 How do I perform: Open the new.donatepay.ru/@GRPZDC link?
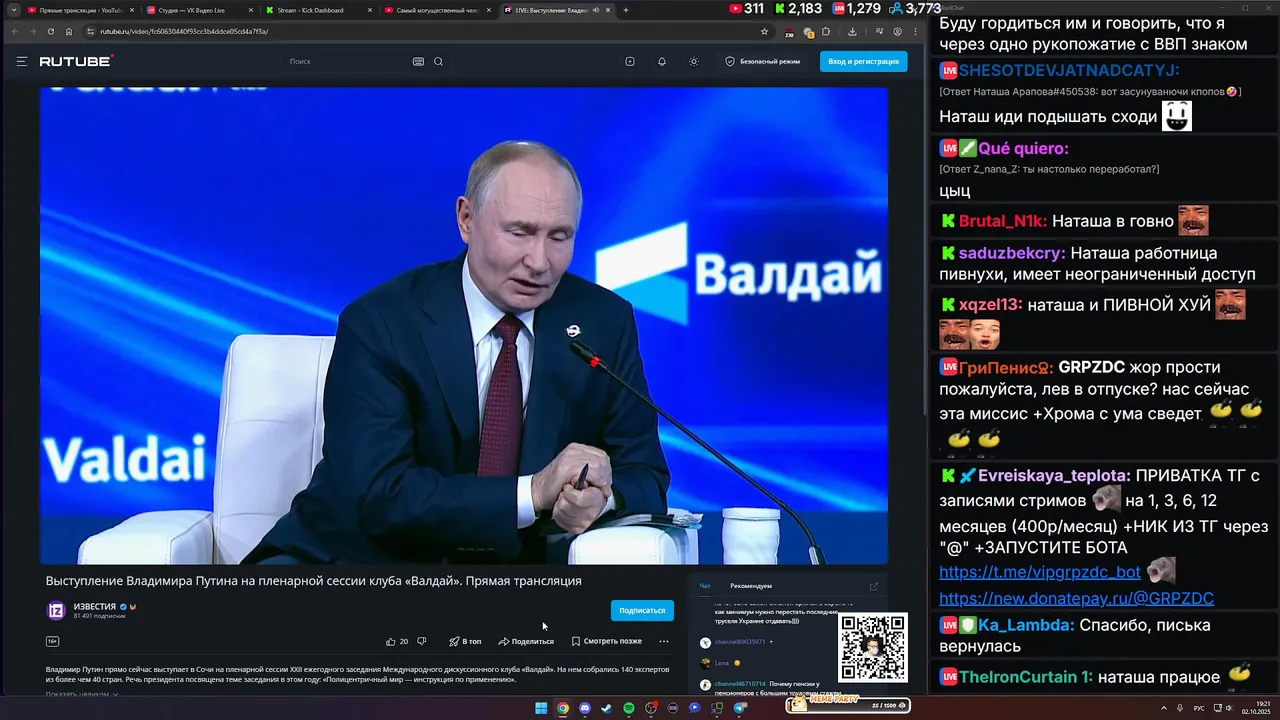pyautogui.click(x=1076, y=598)
